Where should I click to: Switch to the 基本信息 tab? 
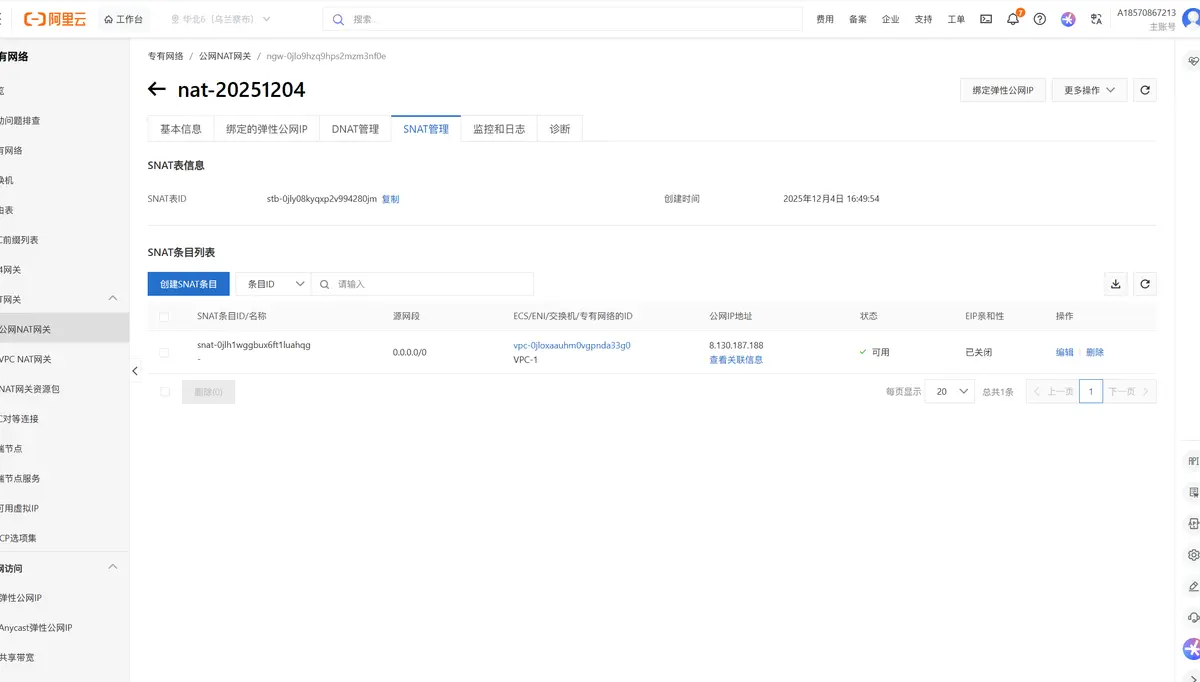point(181,129)
